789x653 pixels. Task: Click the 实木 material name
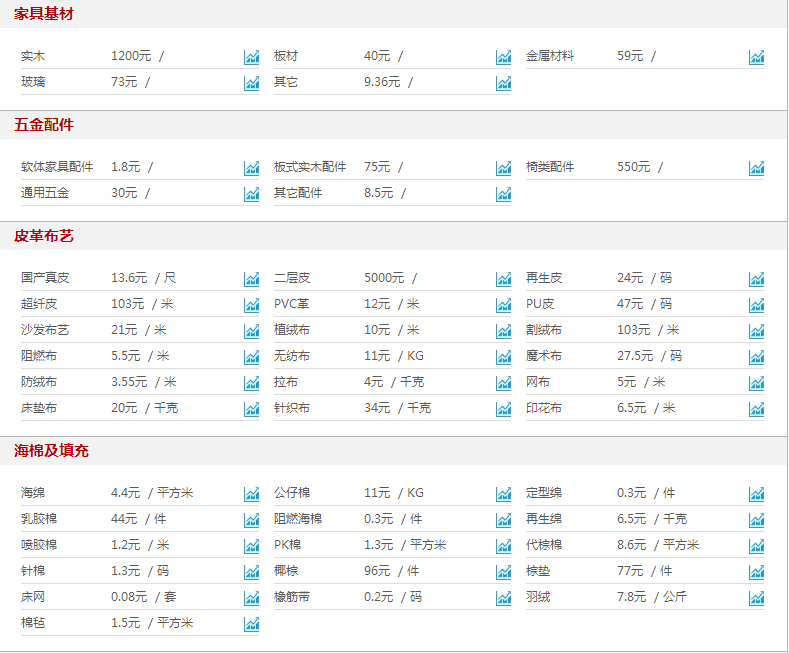click(x=33, y=56)
